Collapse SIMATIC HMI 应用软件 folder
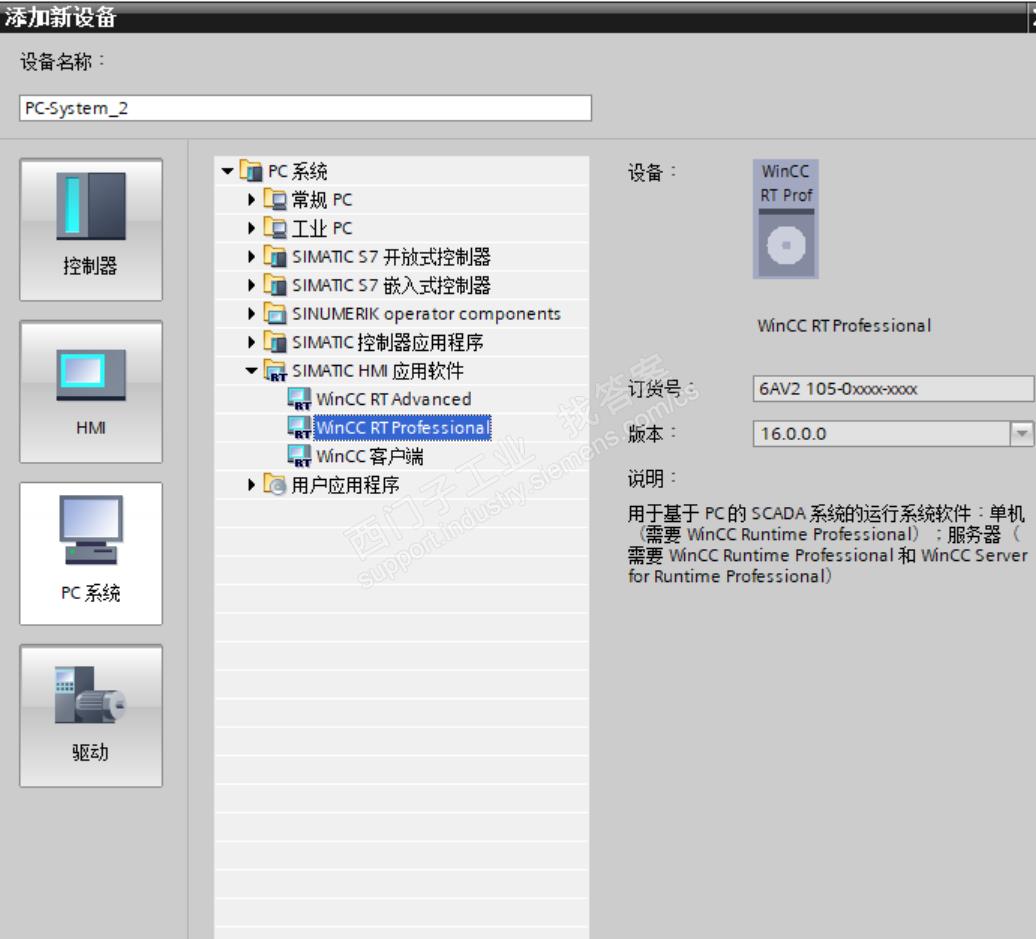1036x939 pixels. [252, 371]
